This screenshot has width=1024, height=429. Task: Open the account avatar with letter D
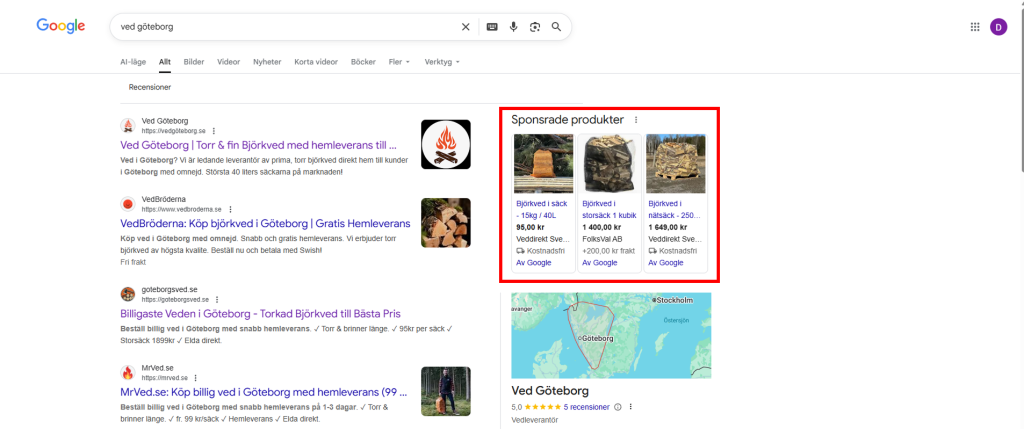tap(999, 27)
